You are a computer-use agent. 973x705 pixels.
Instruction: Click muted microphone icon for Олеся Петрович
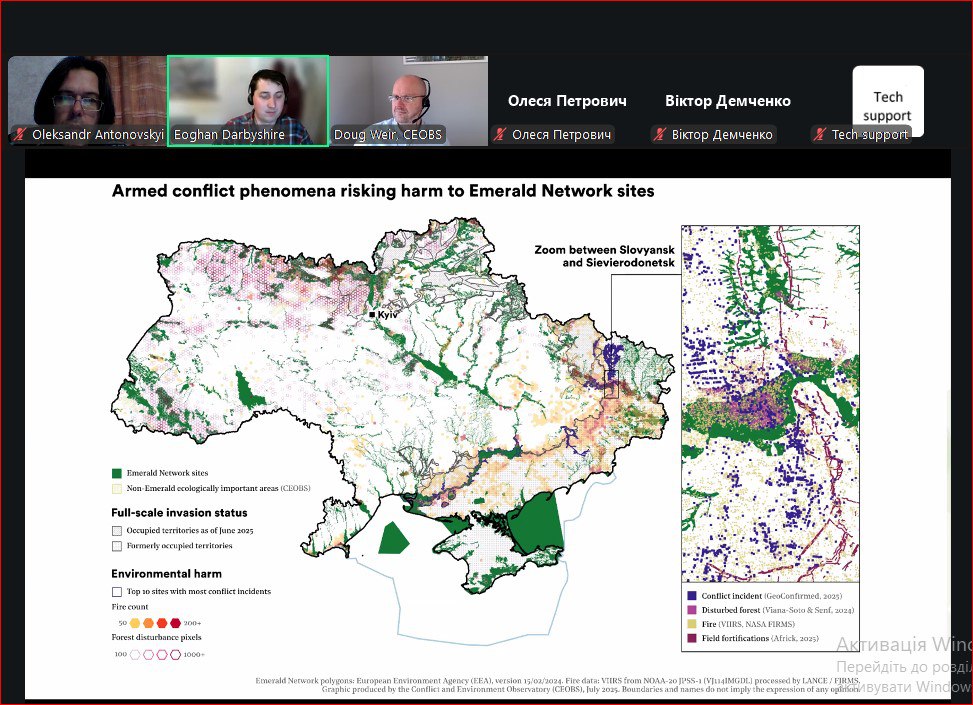(500, 134)
